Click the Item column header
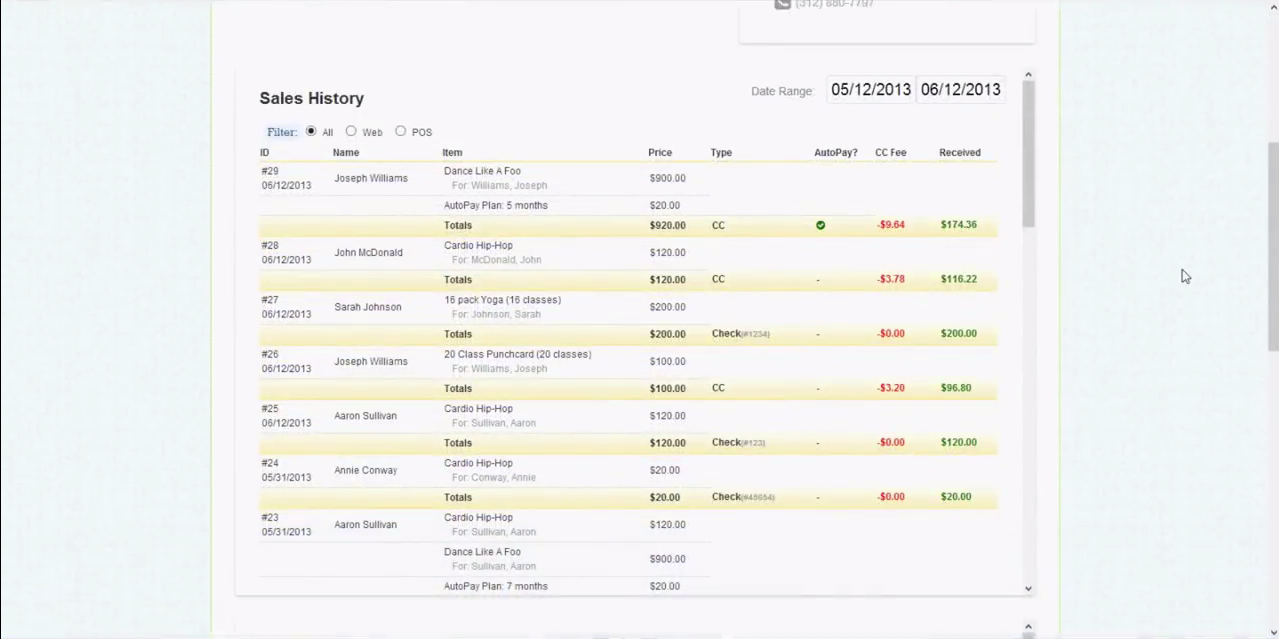 (452, 153)
